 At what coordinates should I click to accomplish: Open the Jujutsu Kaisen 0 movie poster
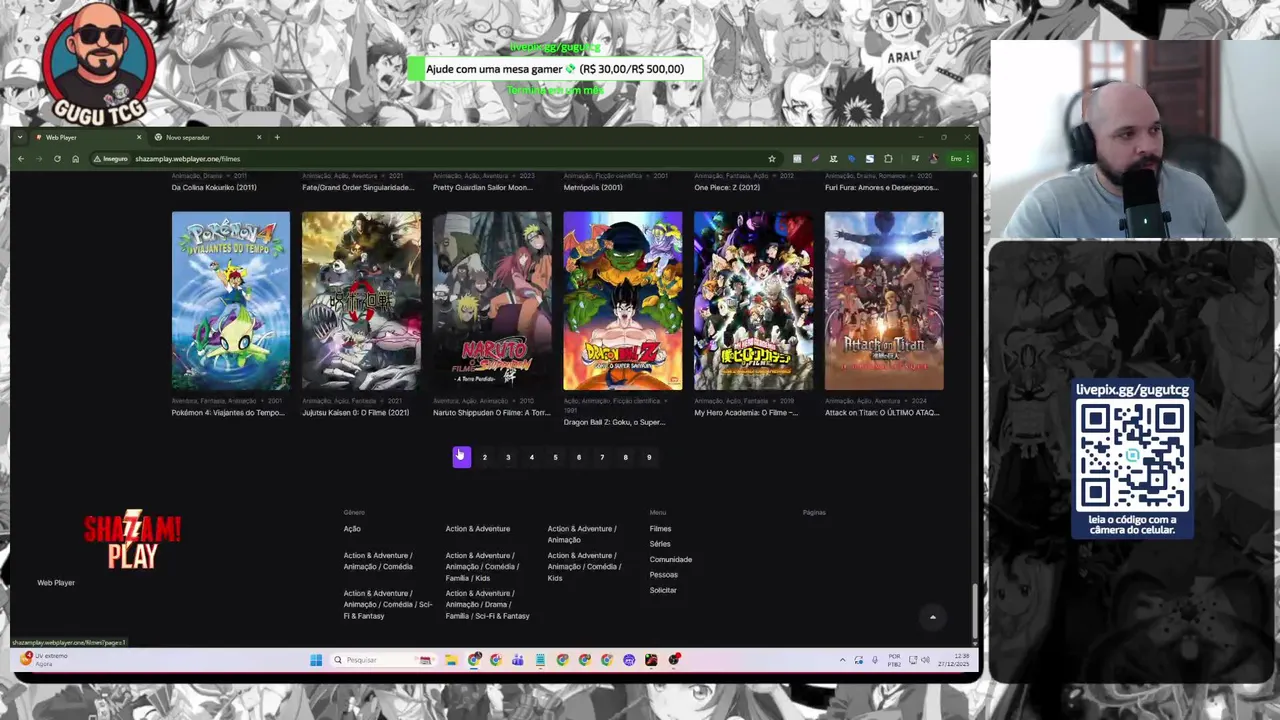361,301
